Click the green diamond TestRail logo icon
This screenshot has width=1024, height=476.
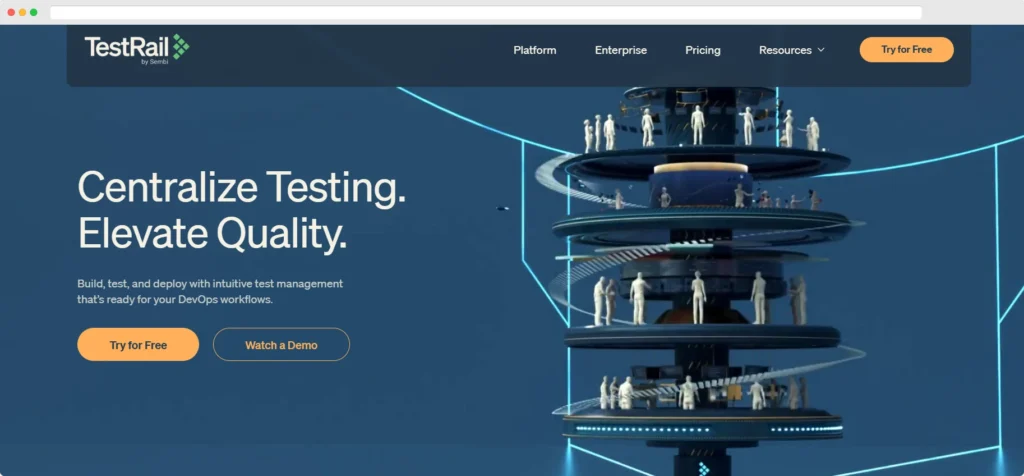[x=180, y=47]
